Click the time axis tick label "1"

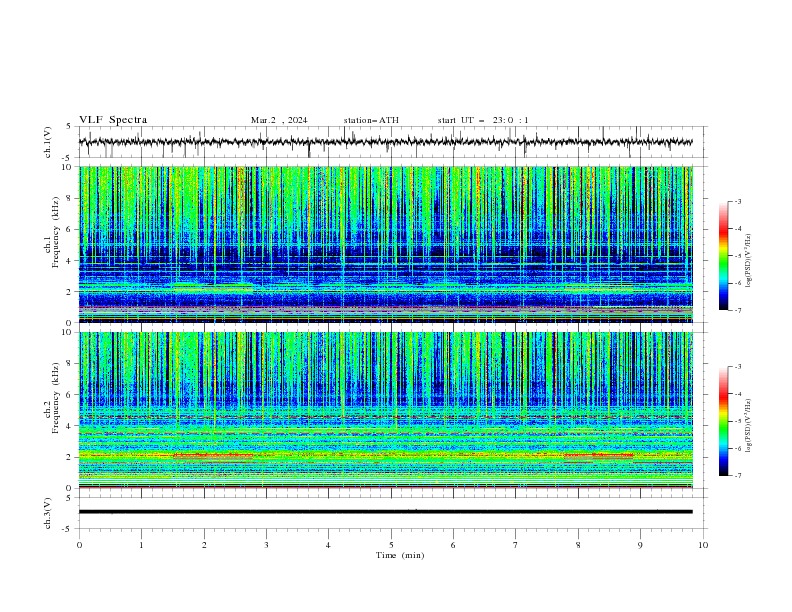click(x=141, y=545)
